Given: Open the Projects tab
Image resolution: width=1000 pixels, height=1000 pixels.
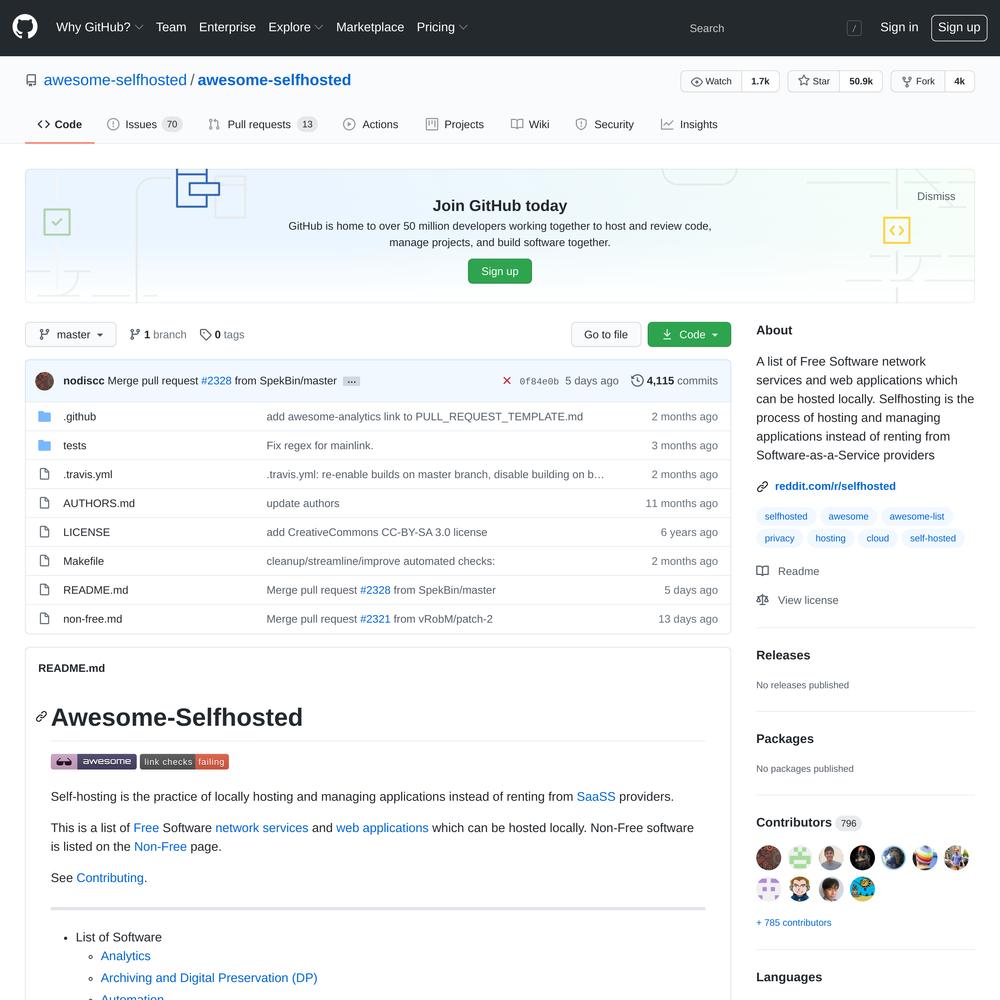Looking at the screenshot, I should [455, 124].
